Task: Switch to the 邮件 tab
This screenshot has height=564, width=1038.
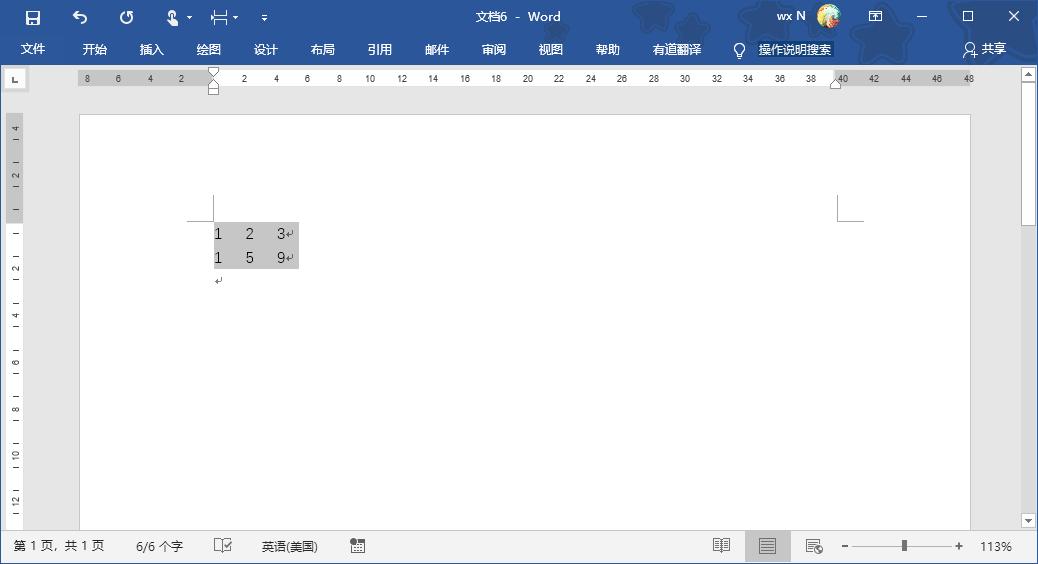Action: point(436,49)
